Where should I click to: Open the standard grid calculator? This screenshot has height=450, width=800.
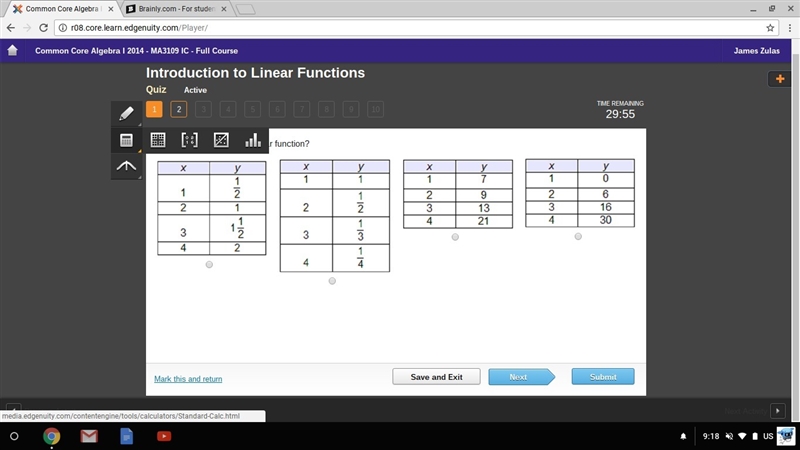pos(158,140)
